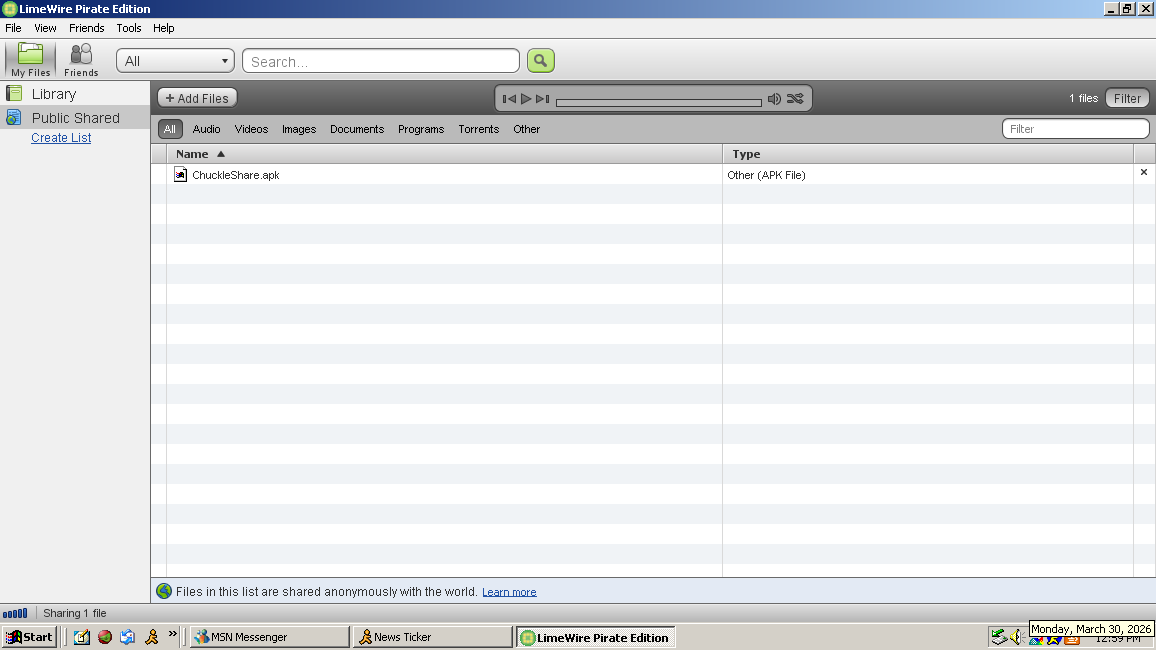Open the search category dropdown showing All

pos(175,60)
